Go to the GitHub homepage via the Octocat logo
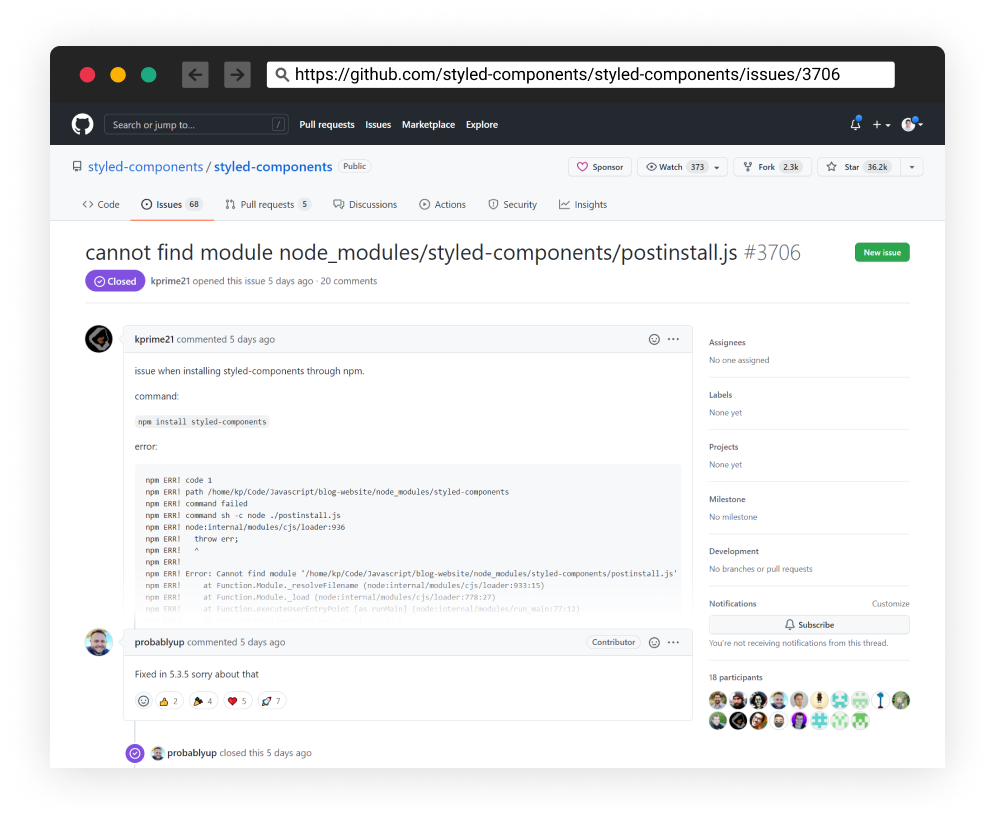This screenshot has height=822, width=995. (x=82, y=124)
